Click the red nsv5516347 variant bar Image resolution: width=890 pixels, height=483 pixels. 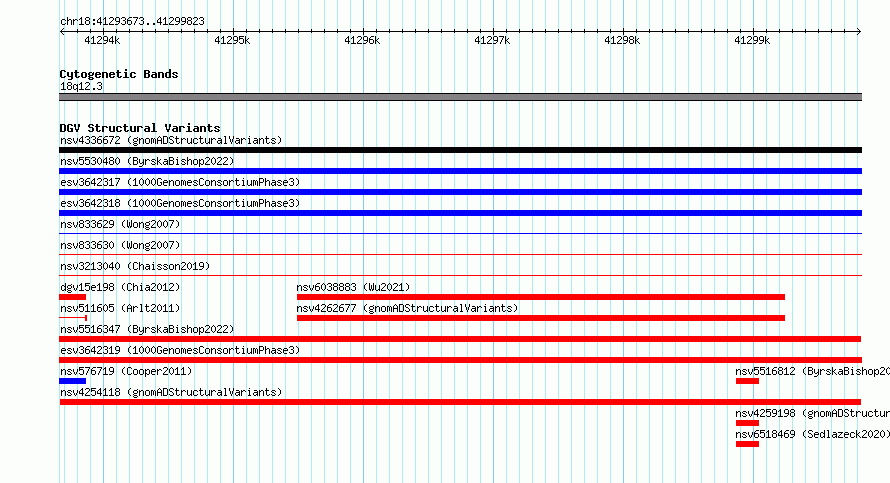(460, 339)
